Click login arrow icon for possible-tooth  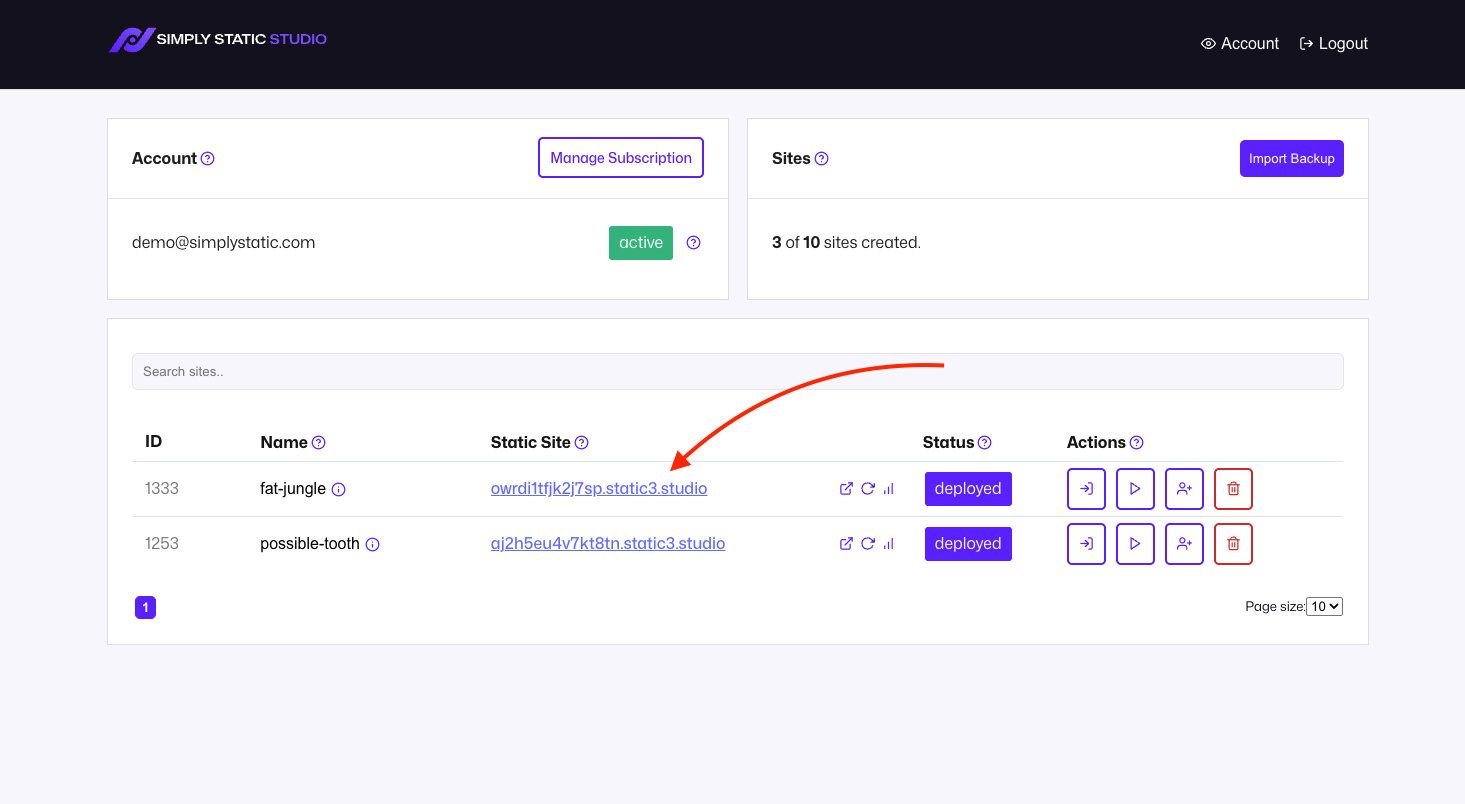(1086, 544)
